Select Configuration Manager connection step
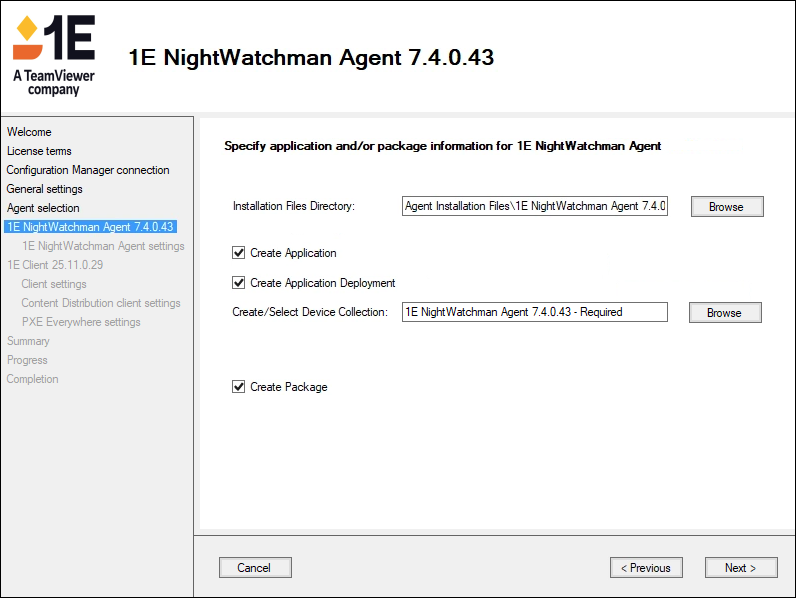This screenshot has width=796, height=598. [88, 170]
